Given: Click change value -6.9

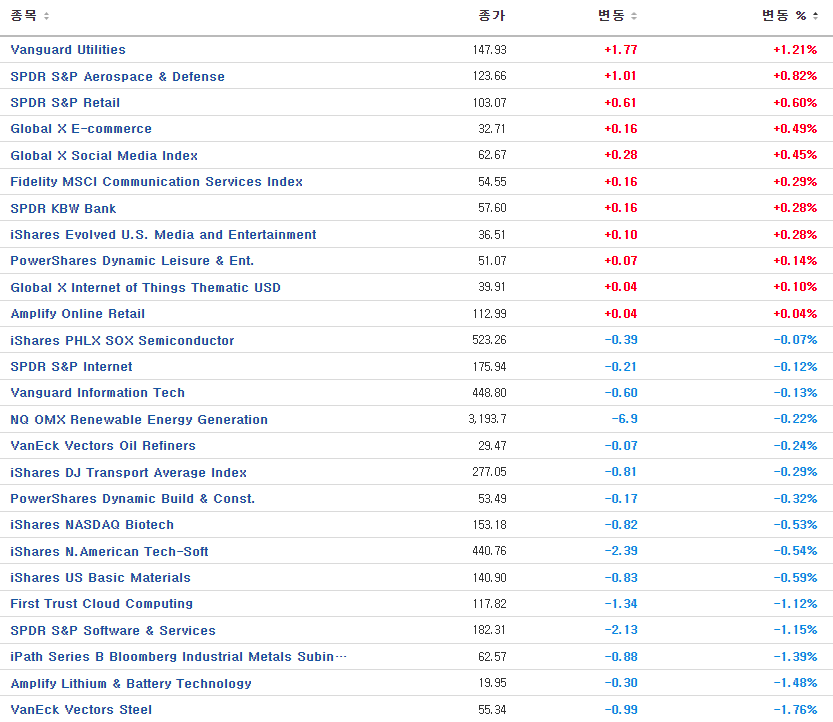Looking at the screenshot, I should pos(624,419).
